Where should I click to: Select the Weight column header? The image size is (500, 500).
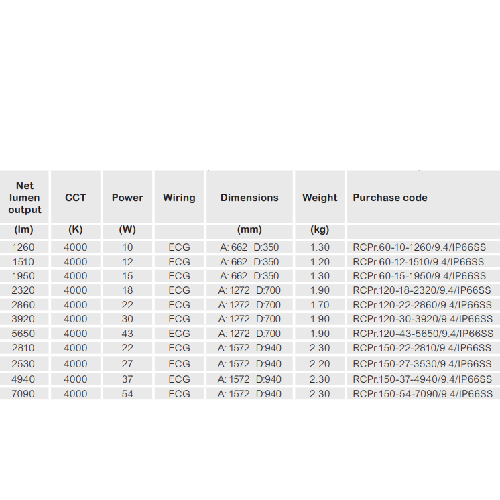coord(320,198)
